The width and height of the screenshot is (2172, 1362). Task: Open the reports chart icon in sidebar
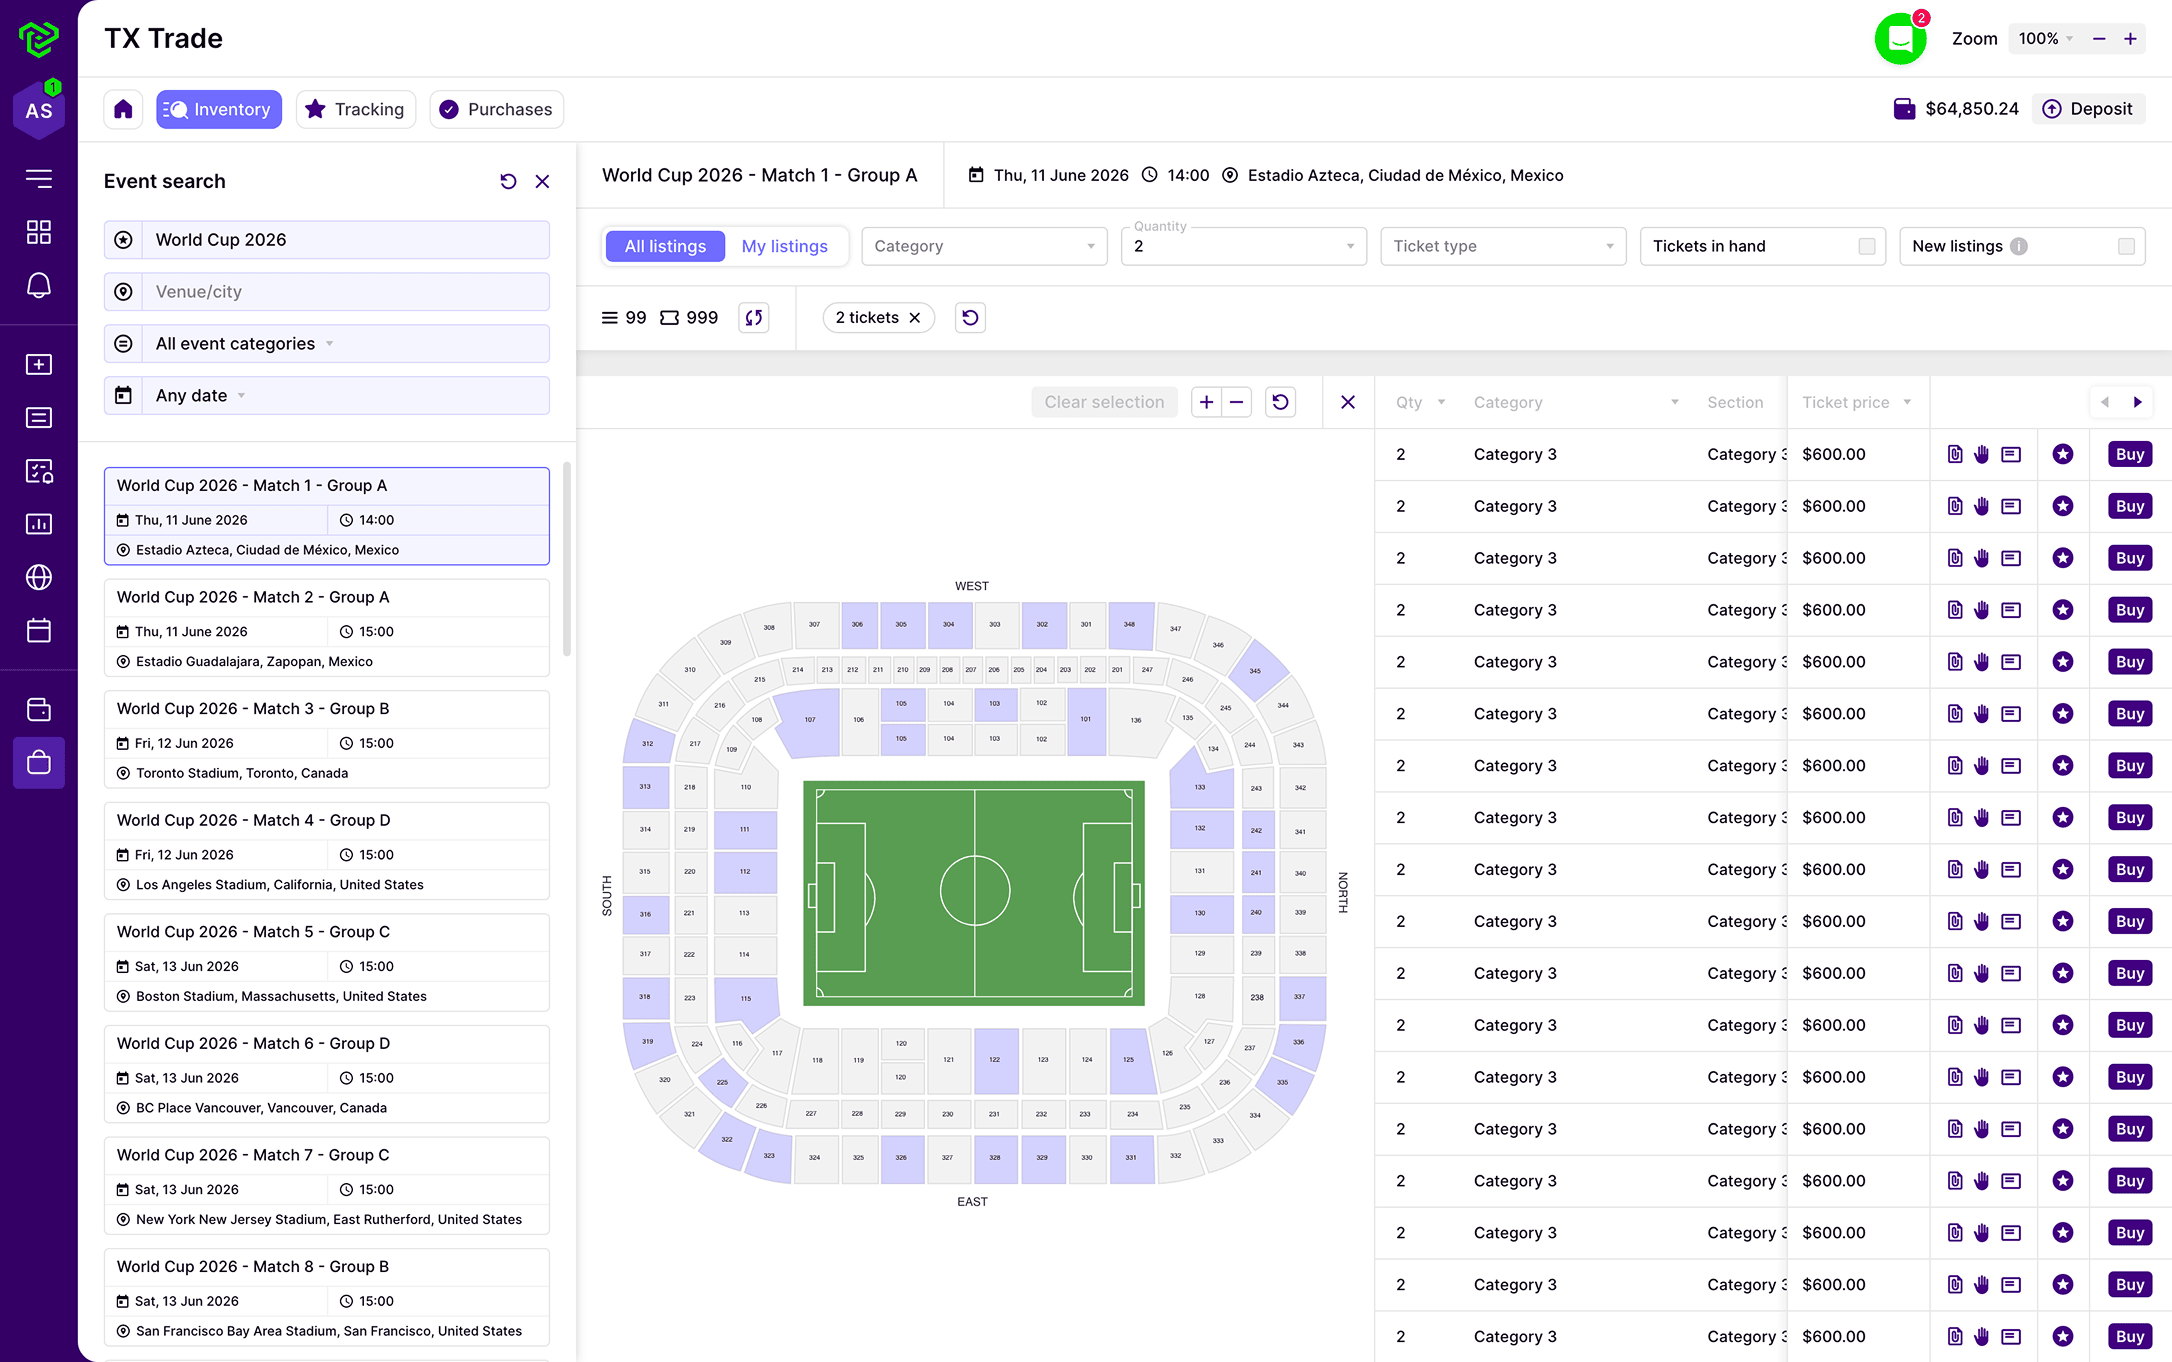[x=39, y=524]
